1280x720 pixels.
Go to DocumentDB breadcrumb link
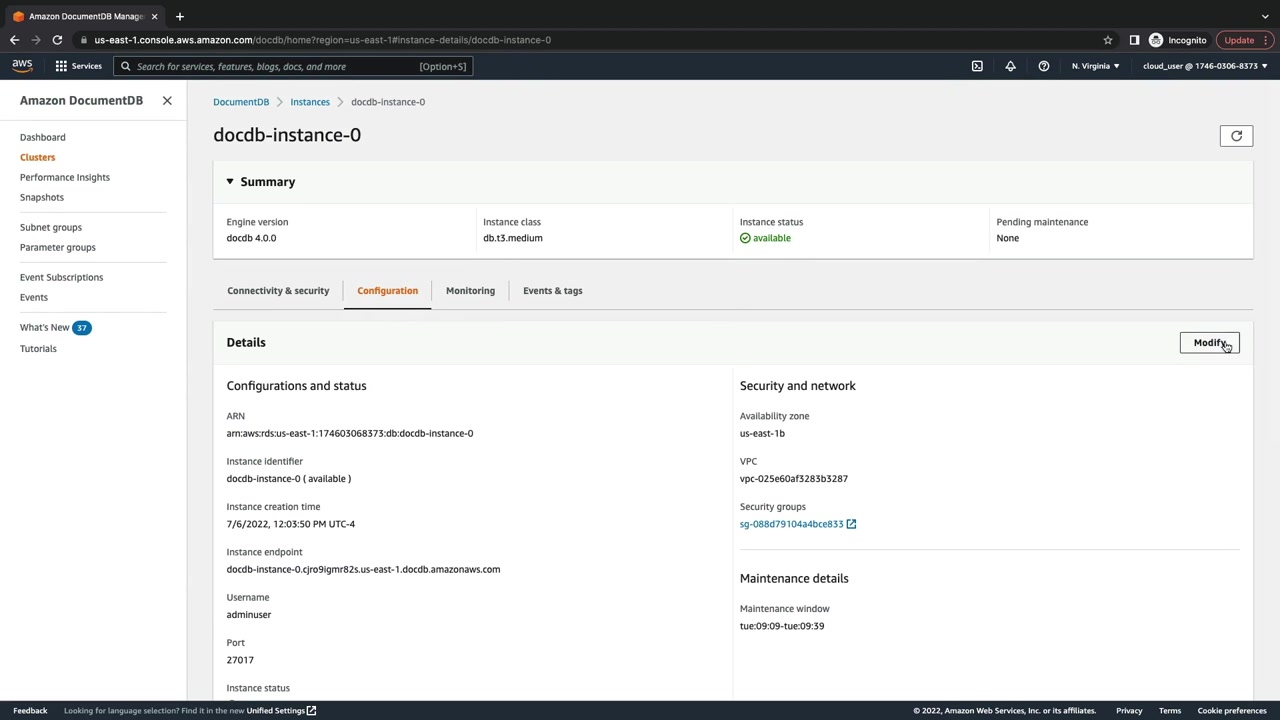click(241, 102)
